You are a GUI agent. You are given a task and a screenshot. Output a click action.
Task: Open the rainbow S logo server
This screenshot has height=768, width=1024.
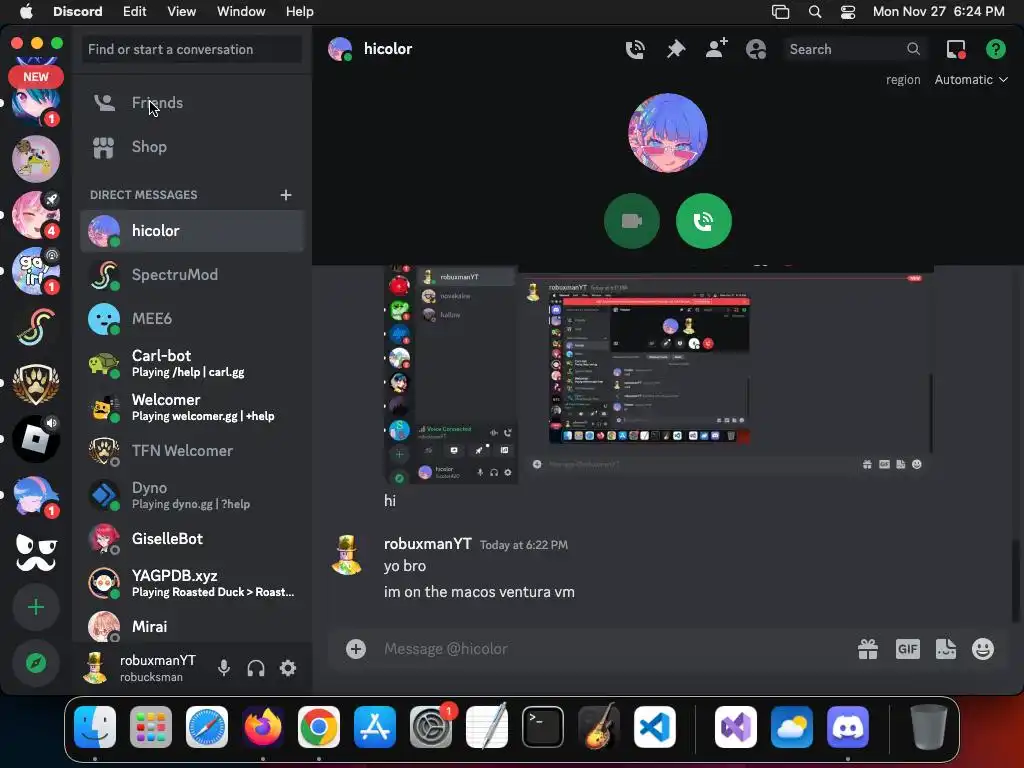tap(36, 327)
